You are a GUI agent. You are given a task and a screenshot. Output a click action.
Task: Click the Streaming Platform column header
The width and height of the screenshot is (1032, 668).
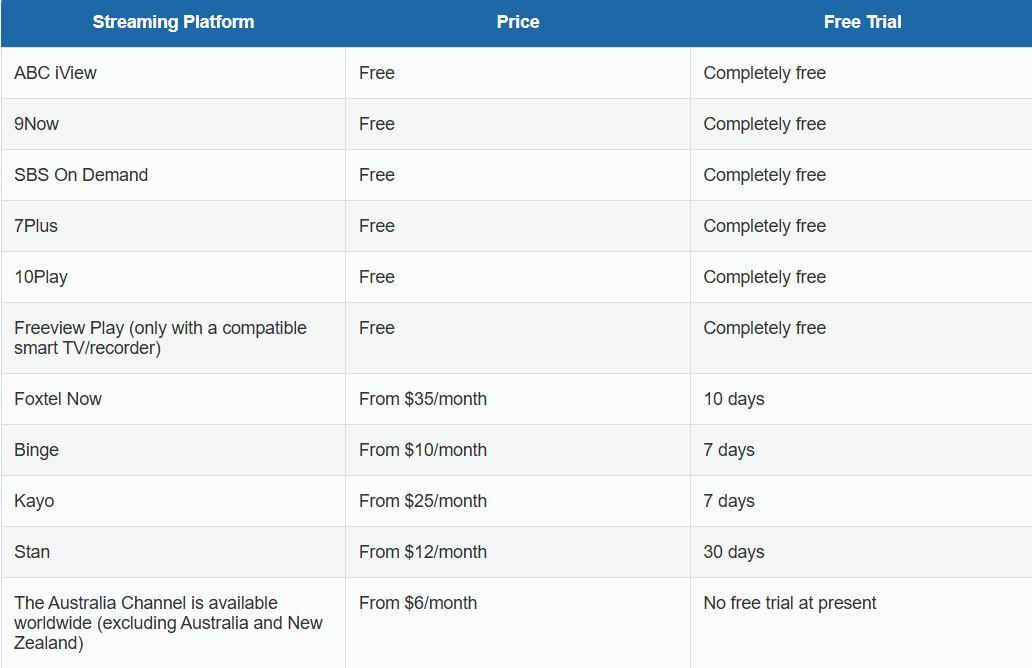click(173, 22)
